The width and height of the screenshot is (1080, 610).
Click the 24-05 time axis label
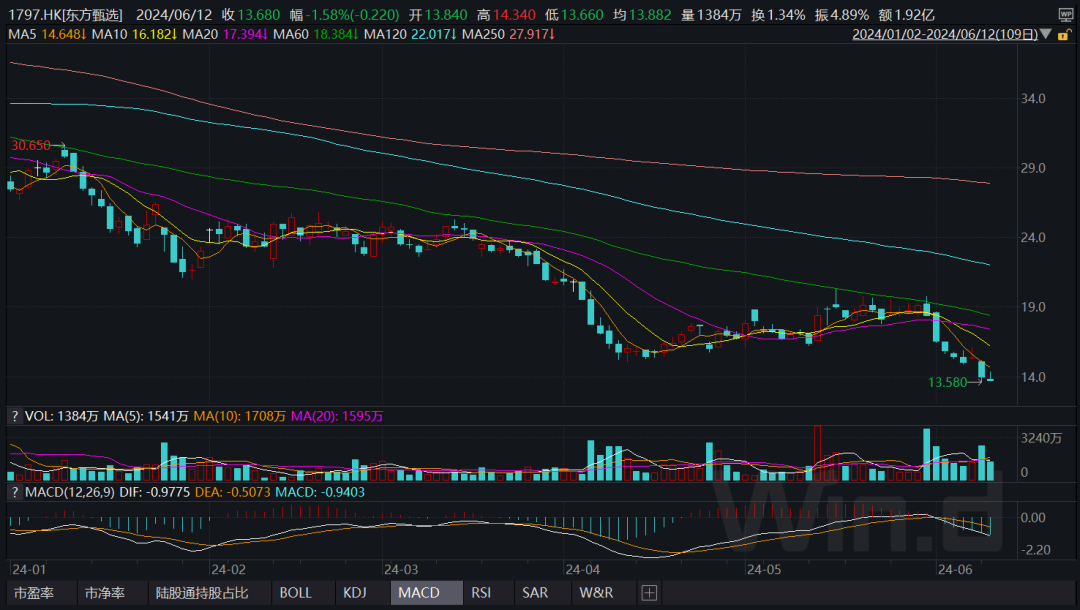click(765, 569)
